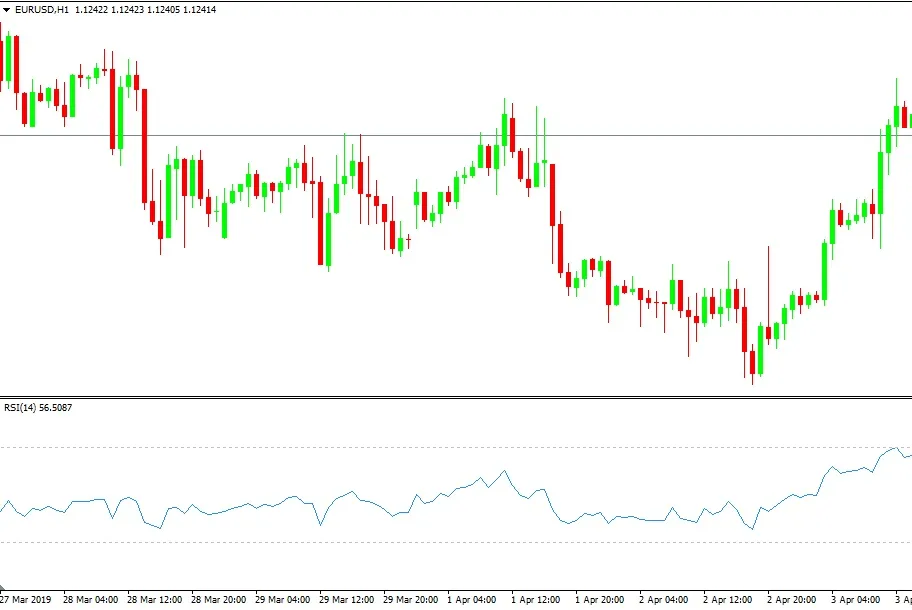Select the 1.12405 low price value
This screenshot has height=610, width=912.
click(163, 10)
